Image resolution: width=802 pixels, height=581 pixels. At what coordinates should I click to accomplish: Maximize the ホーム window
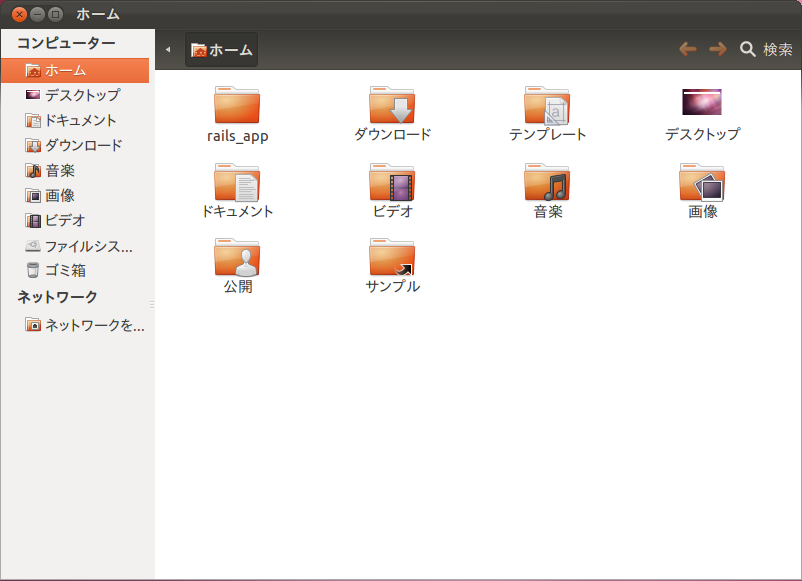(55, 14)
